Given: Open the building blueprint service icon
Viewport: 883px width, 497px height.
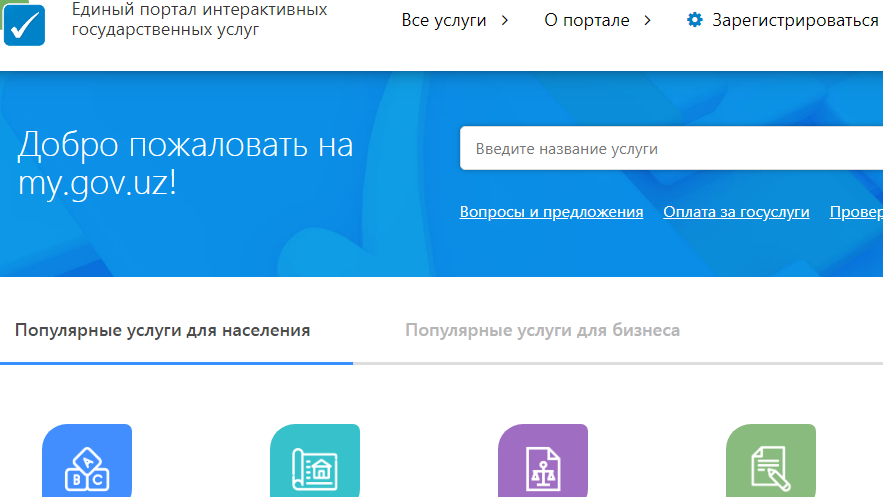Looking at the screenshot, I should 315,460.
